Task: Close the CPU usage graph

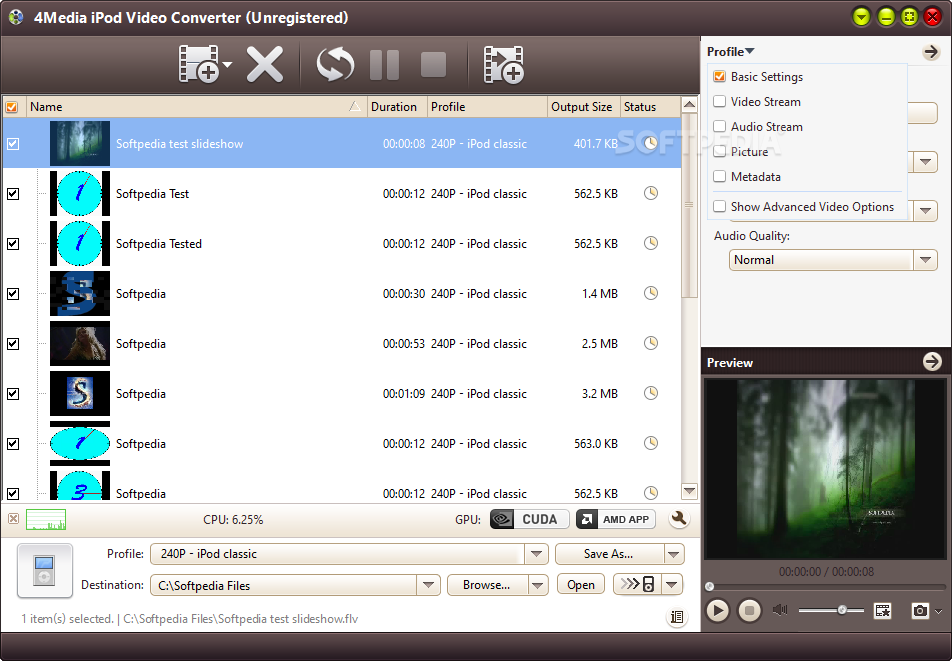Action: click(x=13, y=519)
